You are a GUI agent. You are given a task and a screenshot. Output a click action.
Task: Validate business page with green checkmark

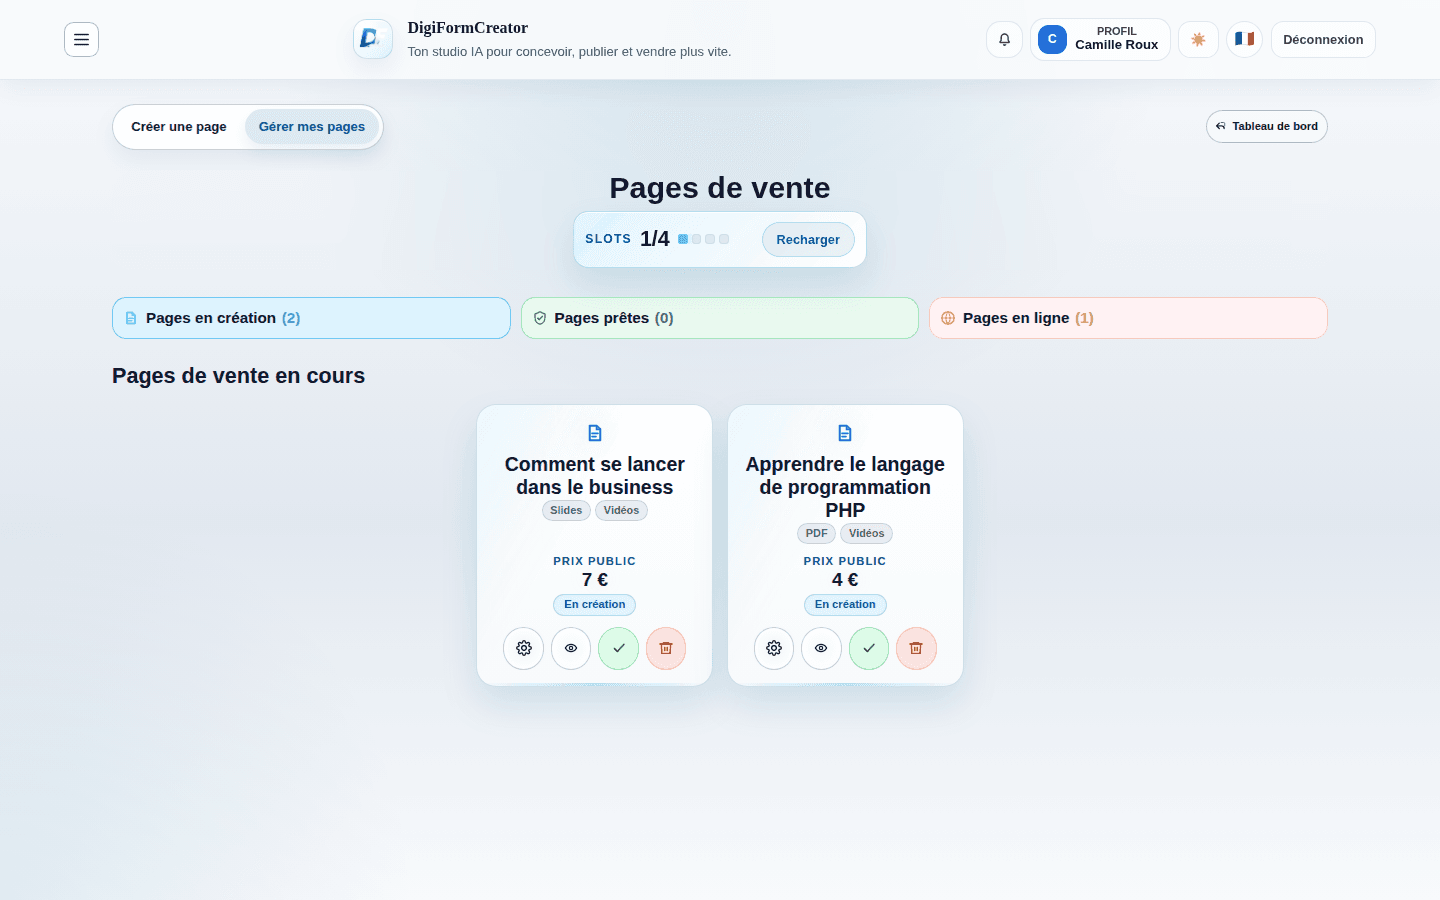[x=619, y=648]
